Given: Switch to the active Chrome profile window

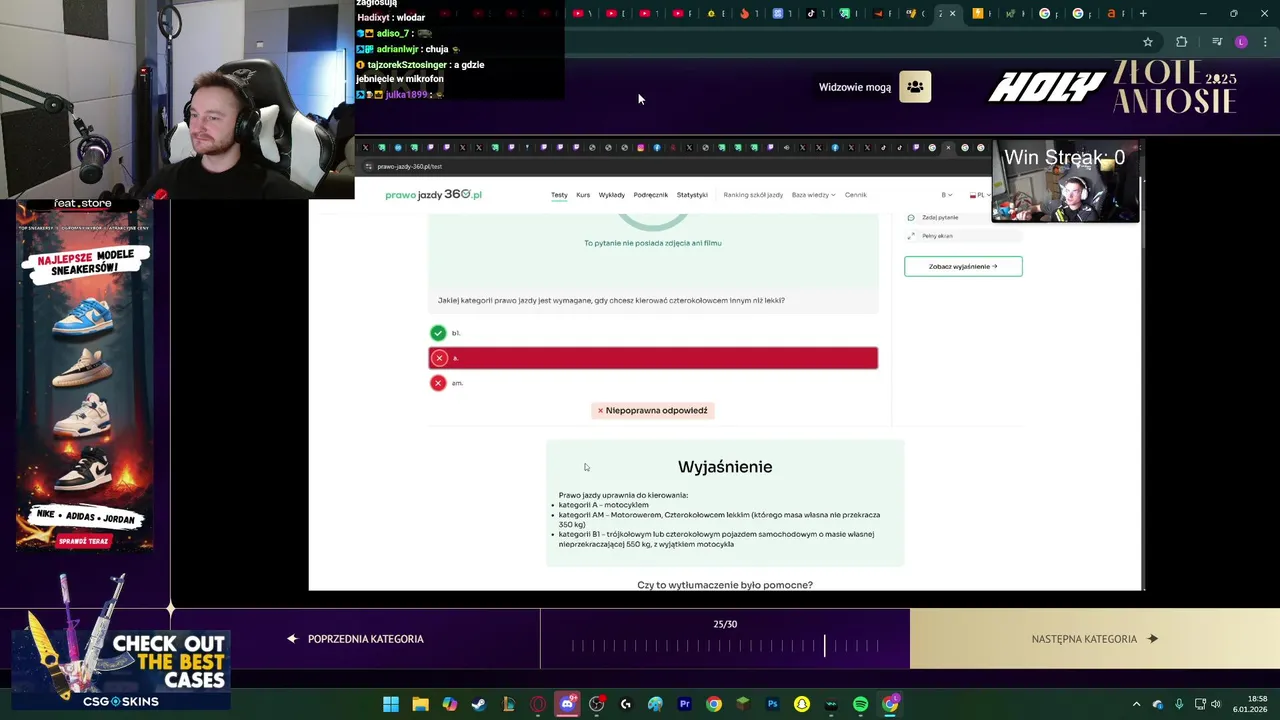Looking at the screenshot, I should click(890, 704).
